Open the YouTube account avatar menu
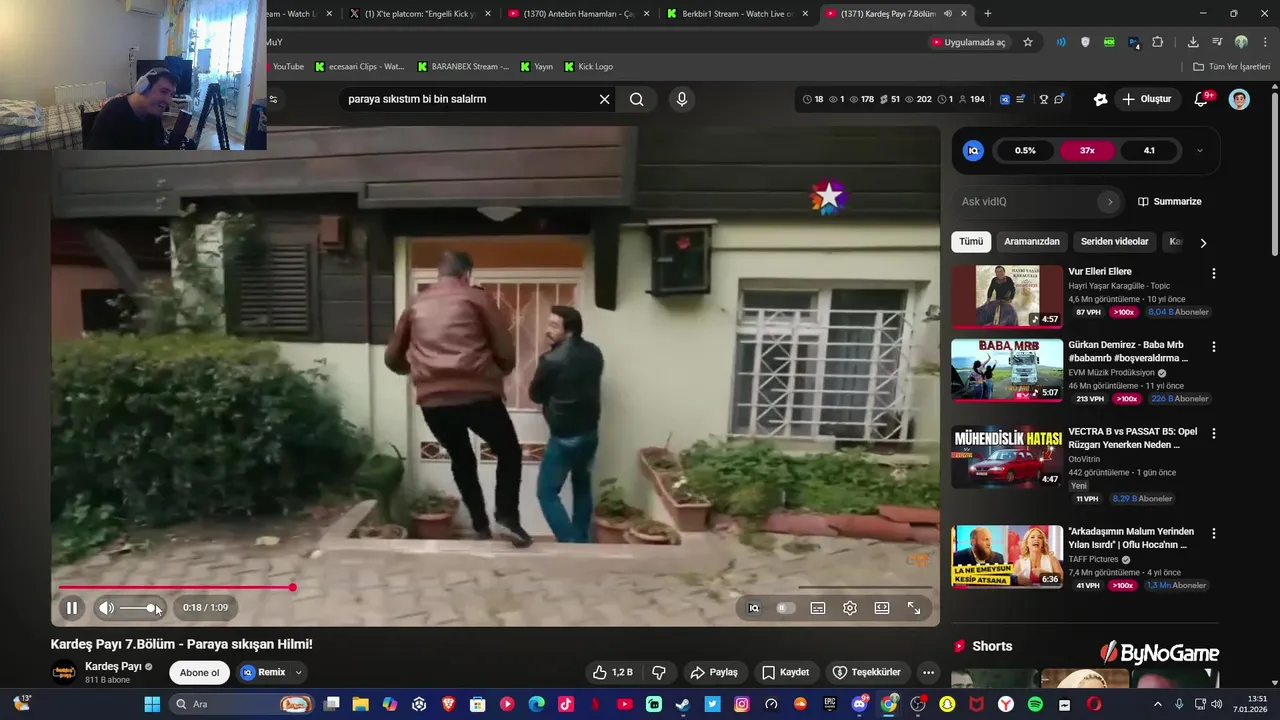This screenshot has height=720, width=1280. coord(1239,99)
